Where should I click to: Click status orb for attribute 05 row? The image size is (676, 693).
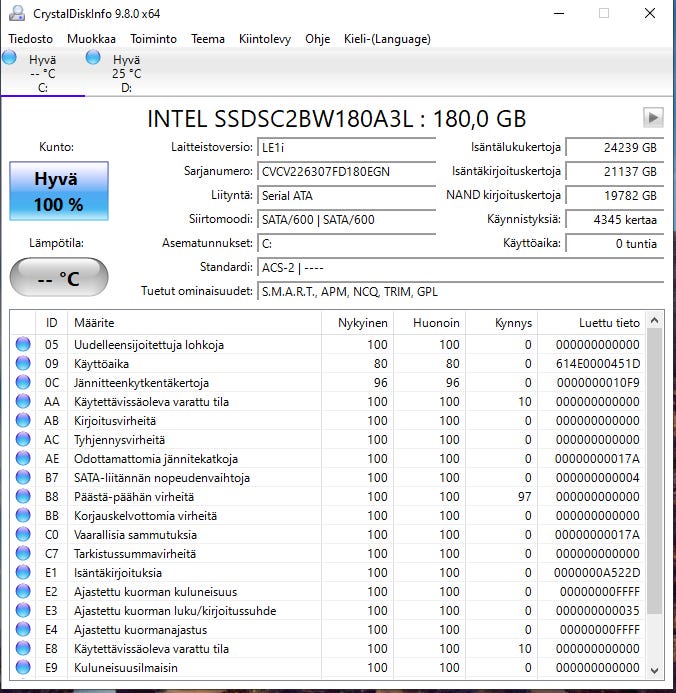point(23,344)
